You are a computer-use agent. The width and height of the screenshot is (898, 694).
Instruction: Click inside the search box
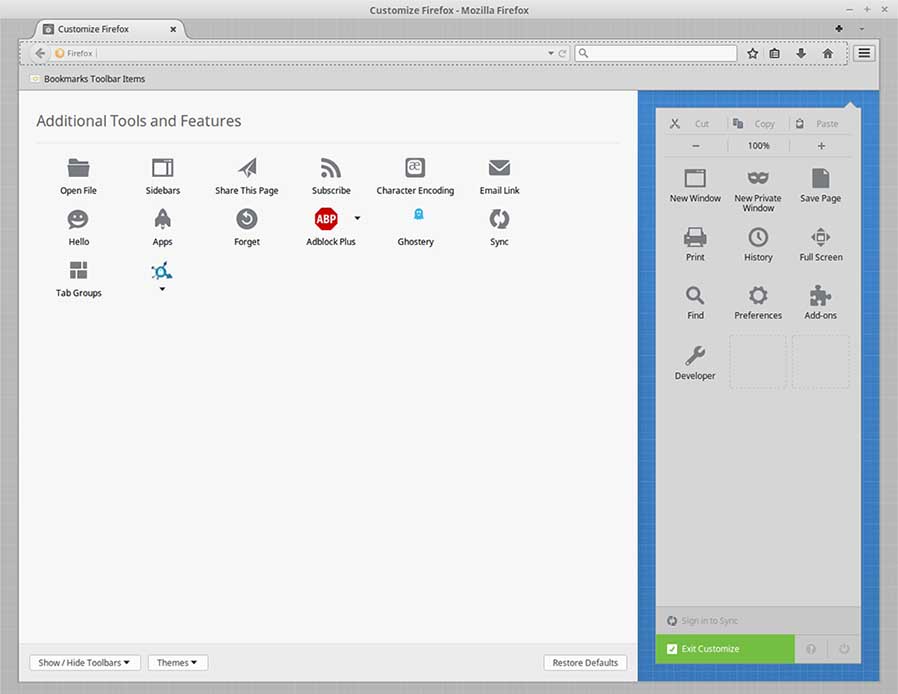pyautogui.click(x=656, y=53)
